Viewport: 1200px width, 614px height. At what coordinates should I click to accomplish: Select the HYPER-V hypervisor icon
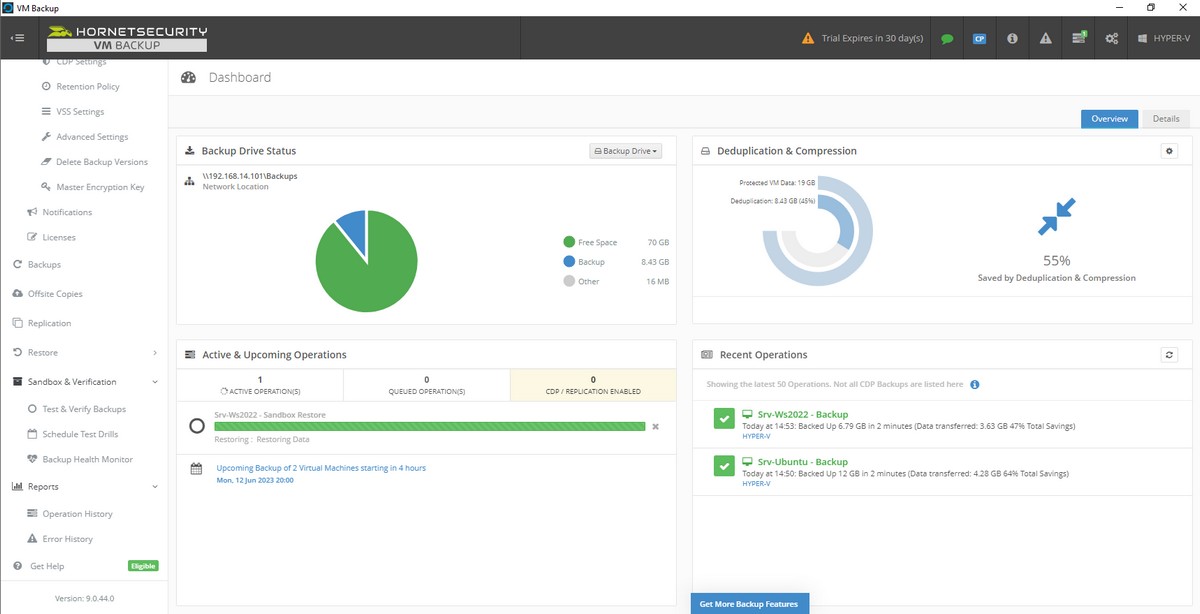pos(1161,38)
